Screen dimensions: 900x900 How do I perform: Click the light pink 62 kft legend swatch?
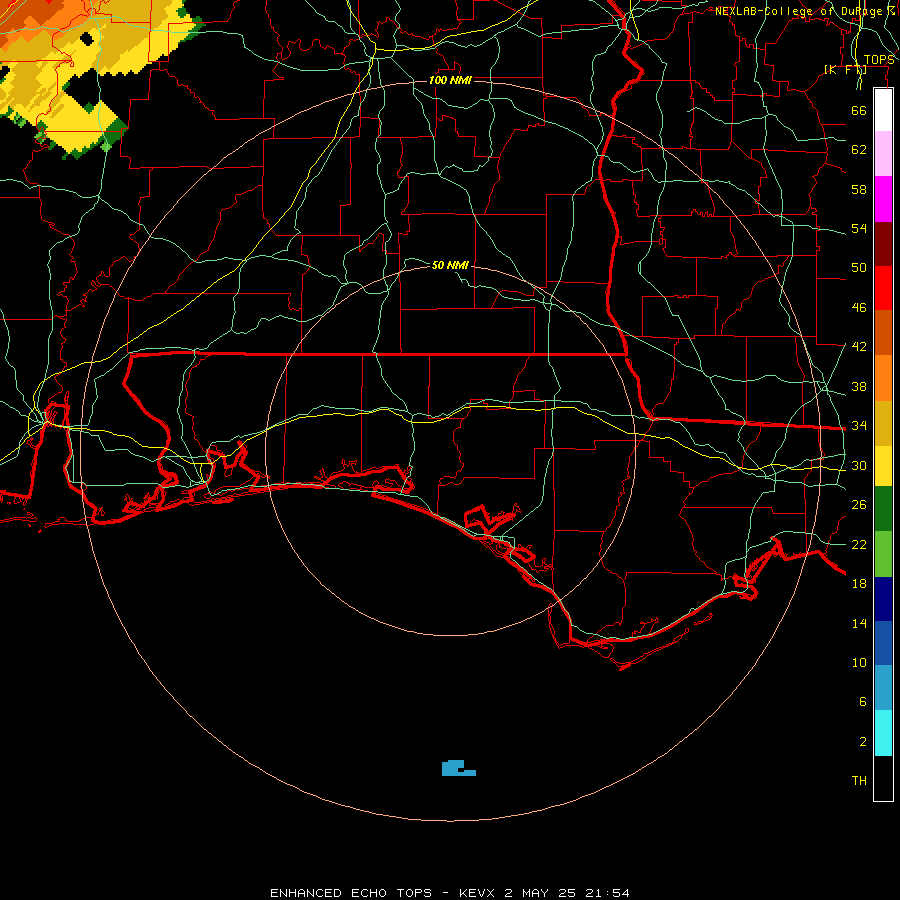[883, 153]
